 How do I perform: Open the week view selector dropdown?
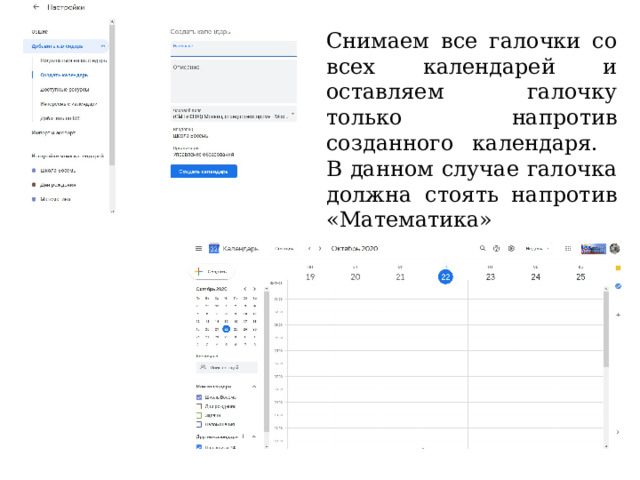click(x=537, y=248)
